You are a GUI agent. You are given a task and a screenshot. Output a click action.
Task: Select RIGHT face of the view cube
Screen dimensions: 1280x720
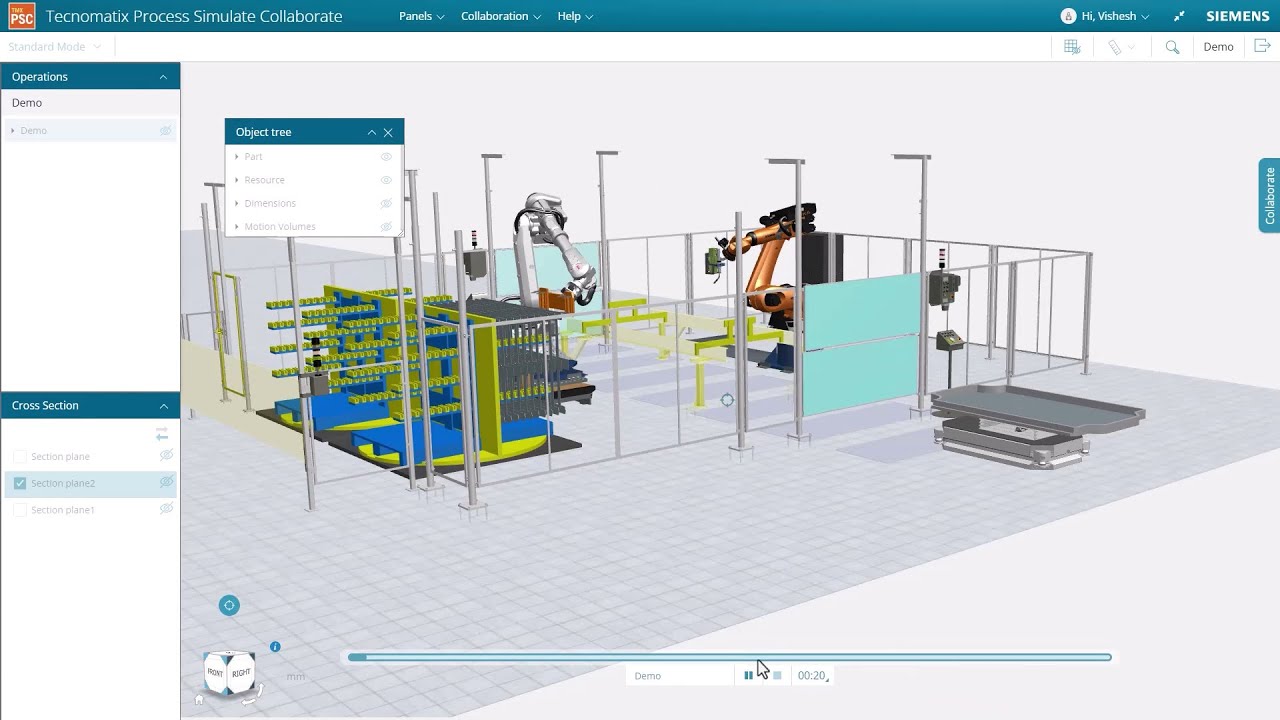(x=241, y=673)
